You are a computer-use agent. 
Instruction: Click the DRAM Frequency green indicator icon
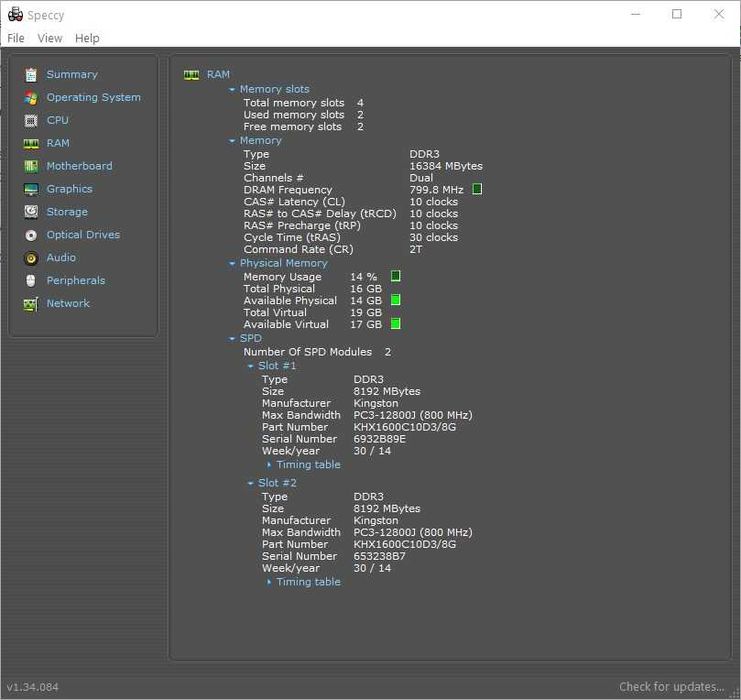(477, 189)
